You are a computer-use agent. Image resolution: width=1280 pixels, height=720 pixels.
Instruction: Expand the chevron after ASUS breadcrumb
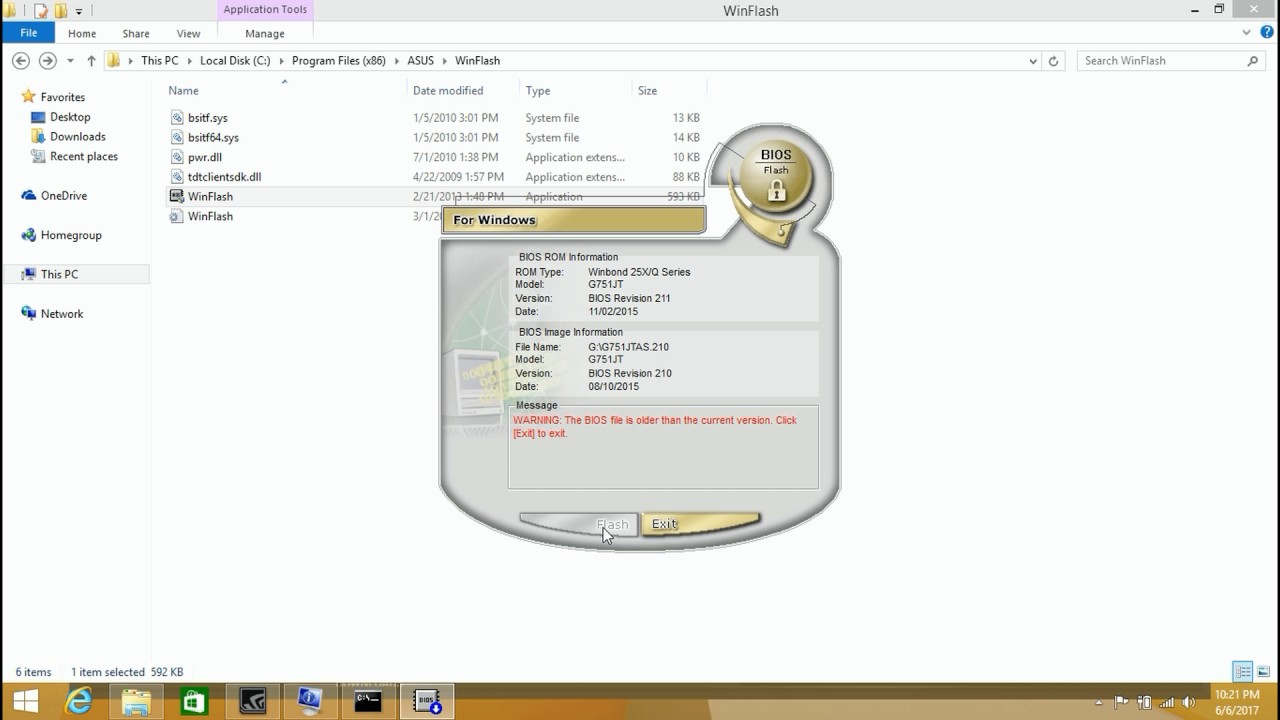point(446,61)
